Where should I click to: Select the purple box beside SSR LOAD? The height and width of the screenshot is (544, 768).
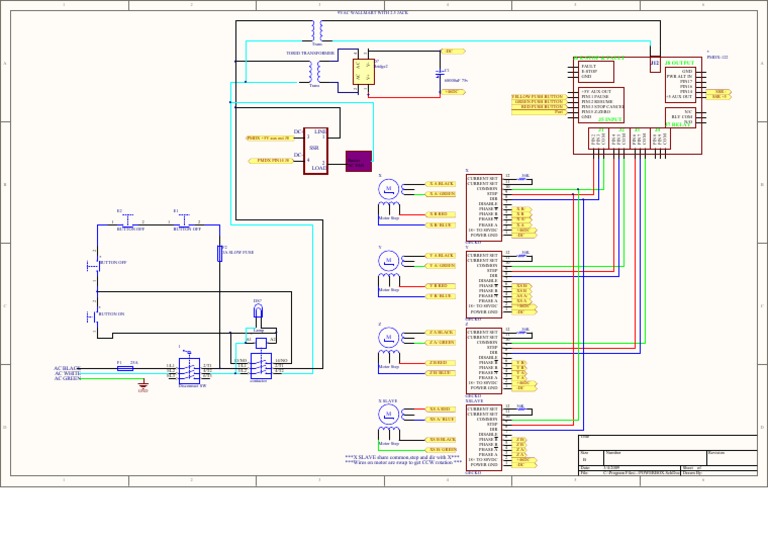[358, 161]
